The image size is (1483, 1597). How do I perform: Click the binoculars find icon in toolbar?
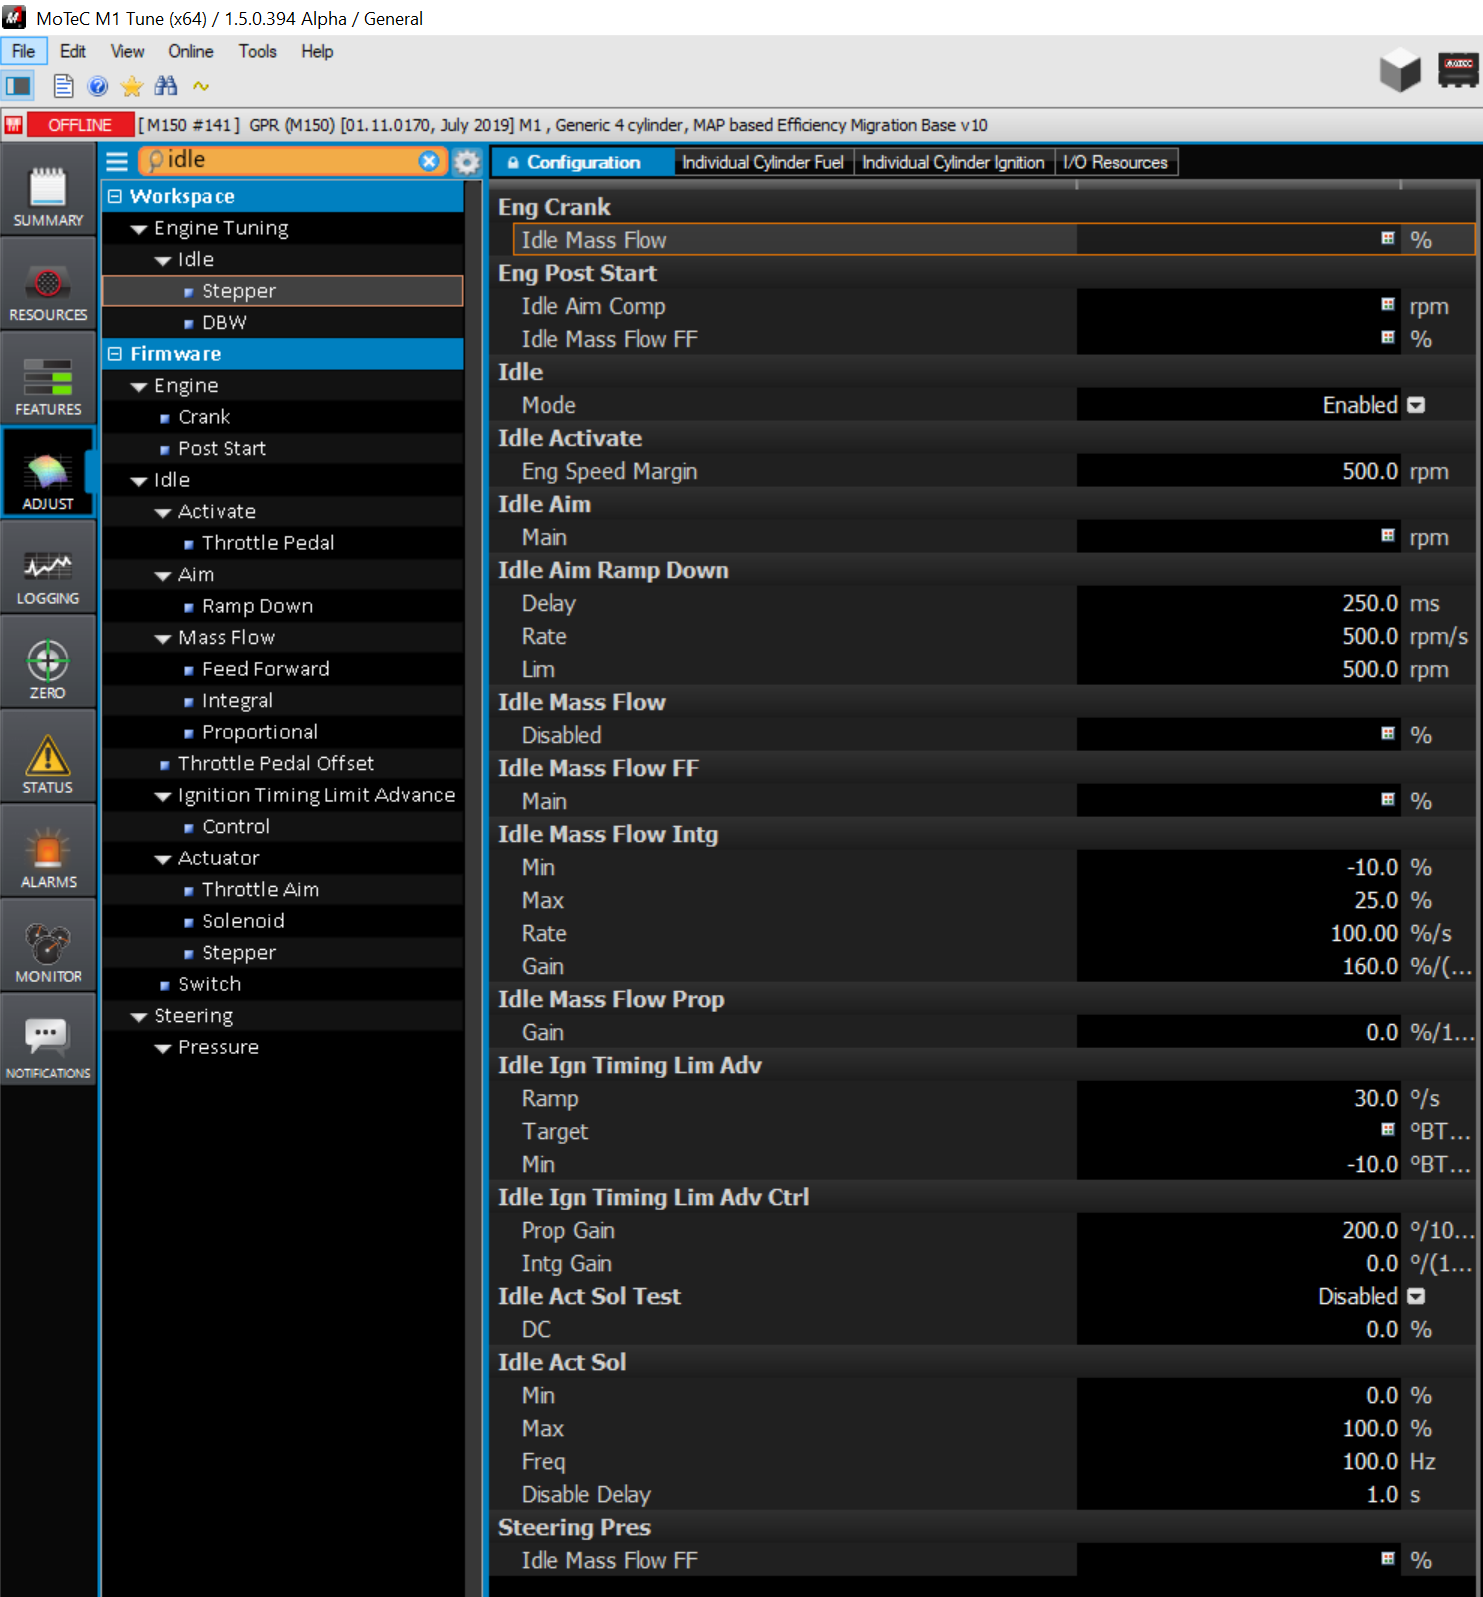[x=166, y=87]
